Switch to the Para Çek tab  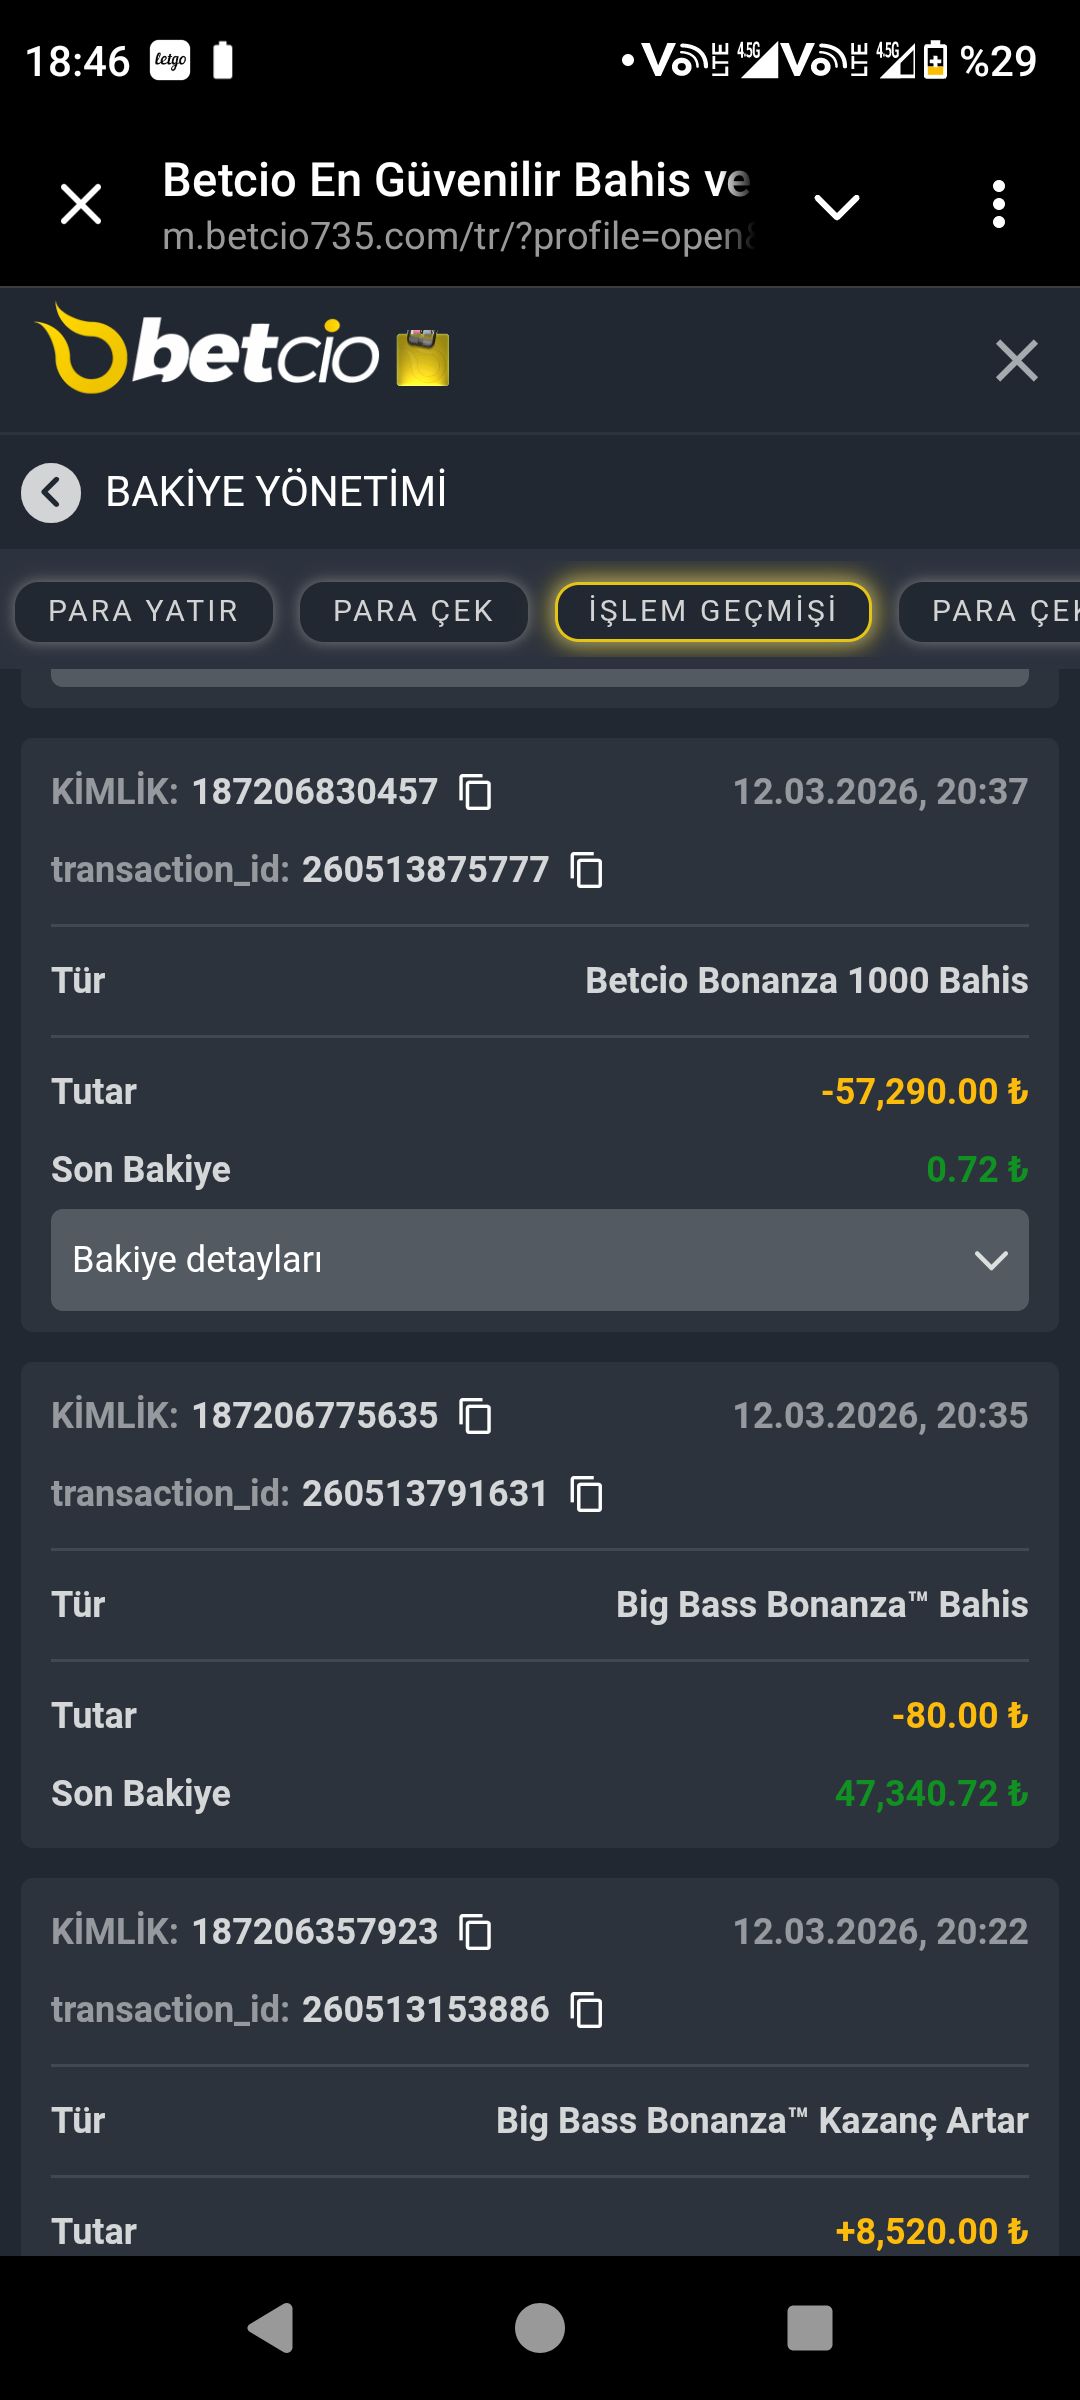413,611
